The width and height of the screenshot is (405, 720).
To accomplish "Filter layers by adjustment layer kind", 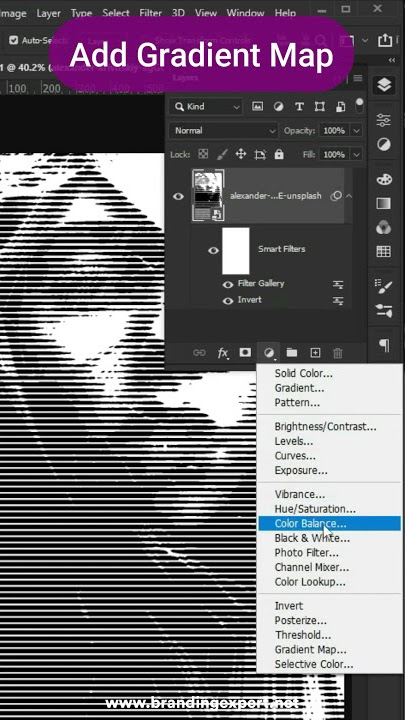I will coord(278,107).
